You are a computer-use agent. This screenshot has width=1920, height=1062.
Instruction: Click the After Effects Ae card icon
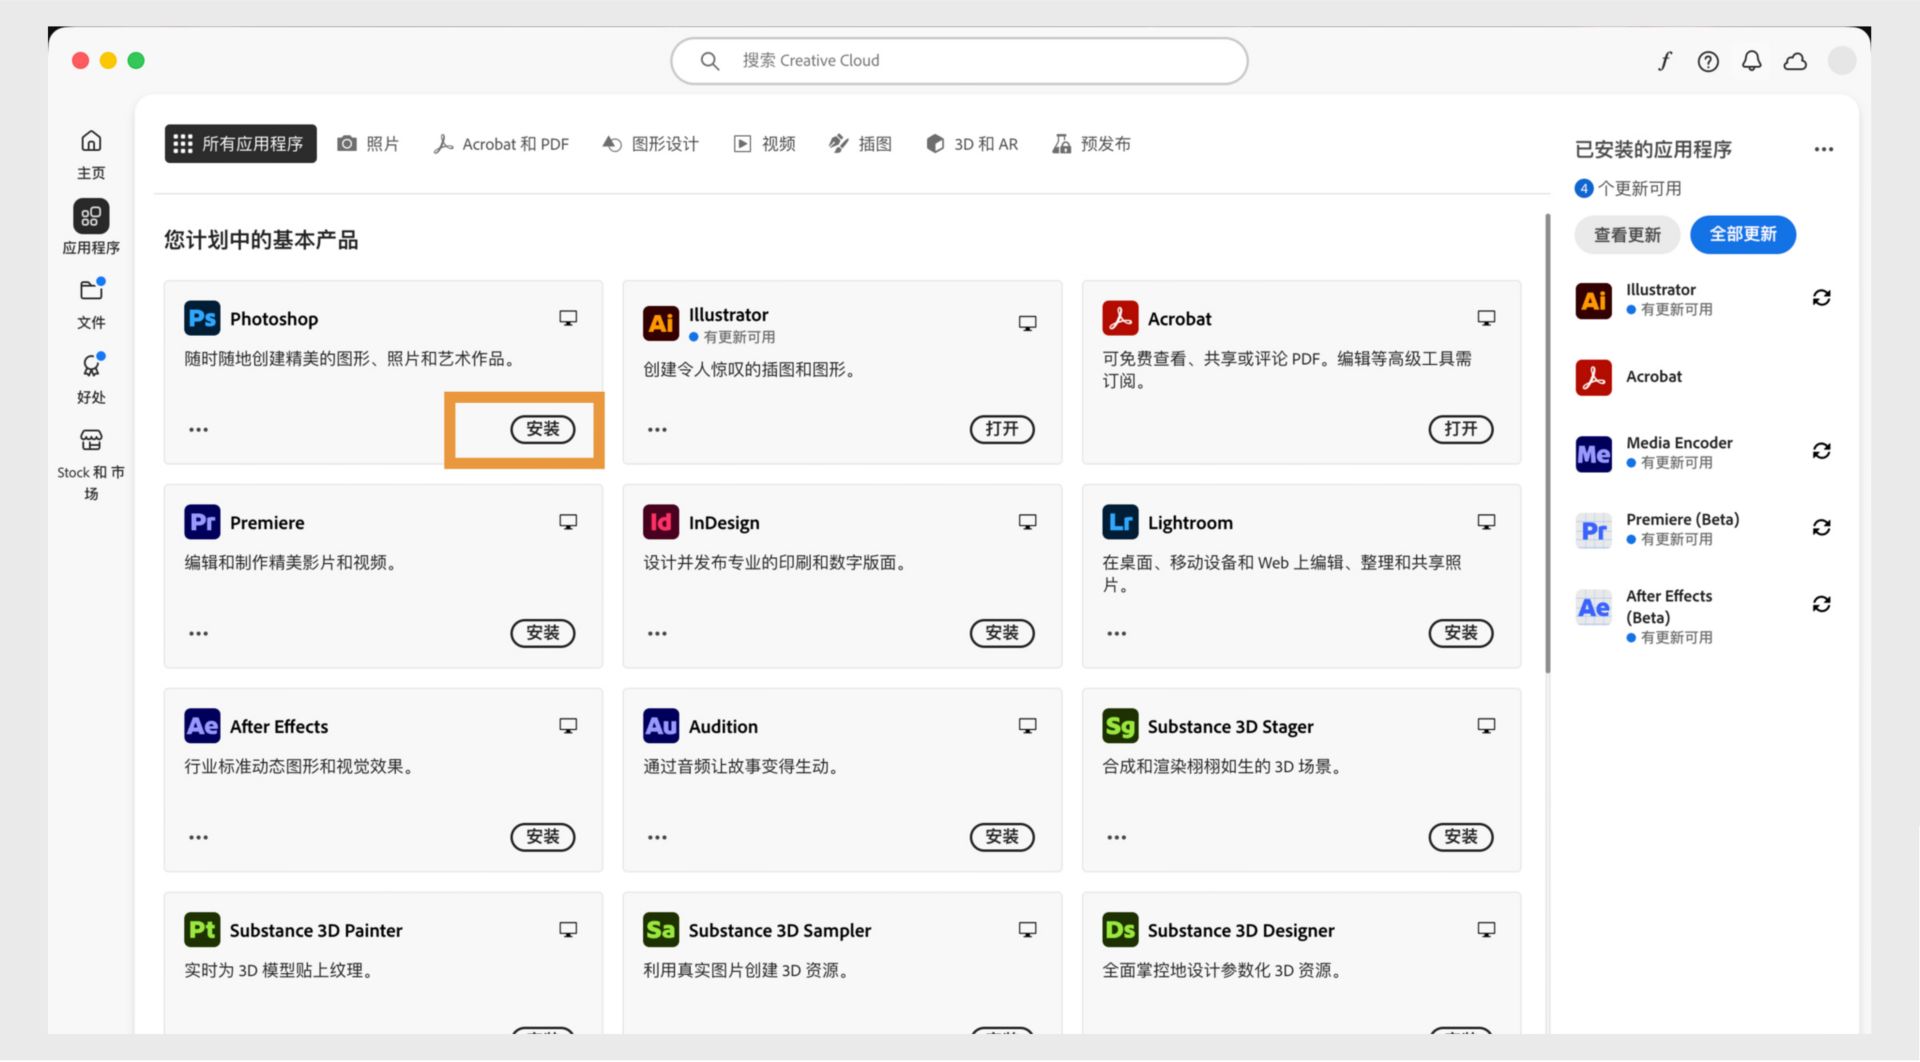(202, 726)
